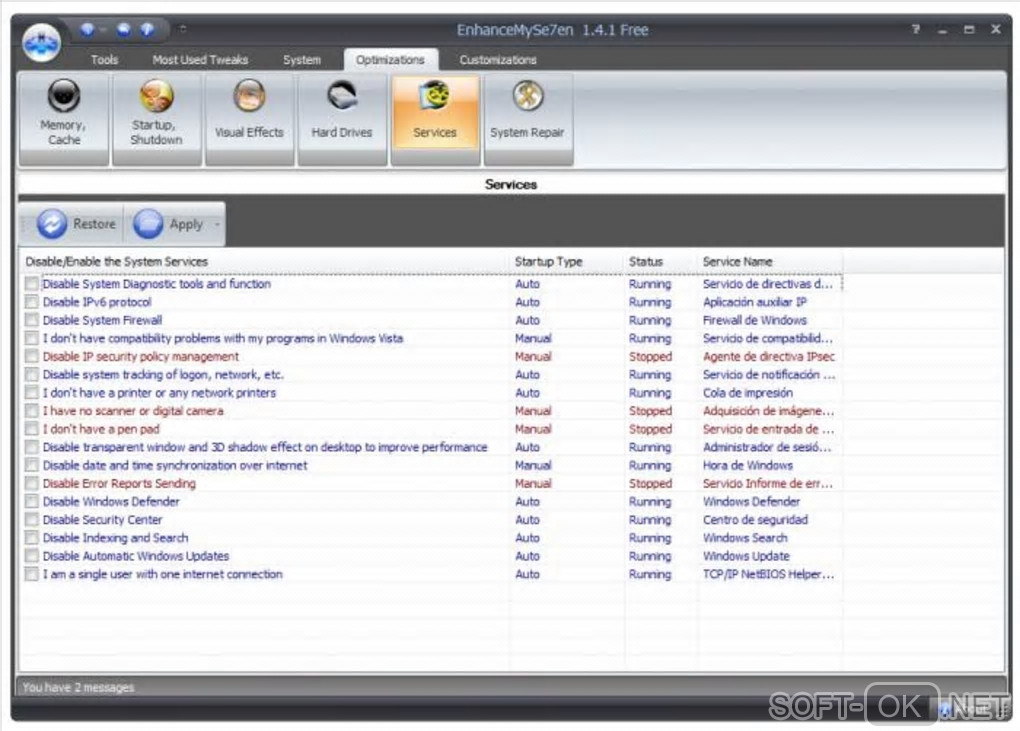The height and width of the screenshot is (731, 1020).
Task: Switch to the Tools tab
Action: pyautogui.click(x=105, y=60)
